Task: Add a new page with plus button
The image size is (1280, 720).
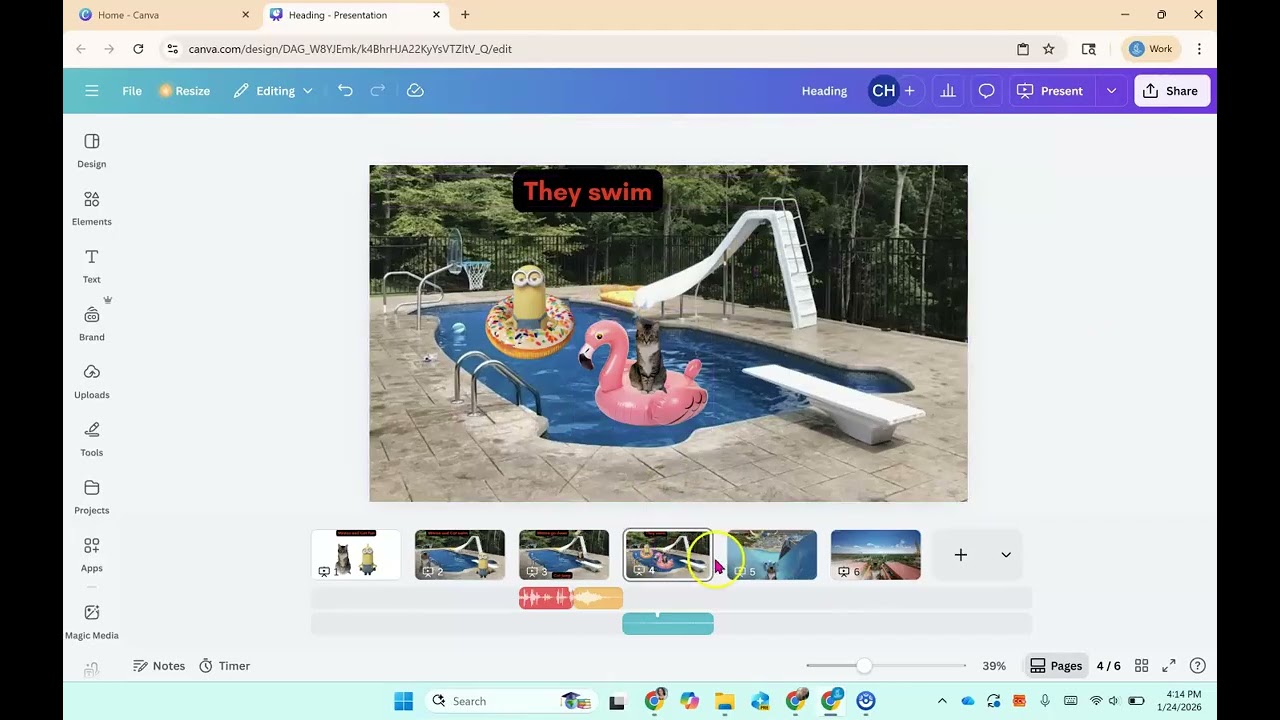Action: tap(960, 555)
